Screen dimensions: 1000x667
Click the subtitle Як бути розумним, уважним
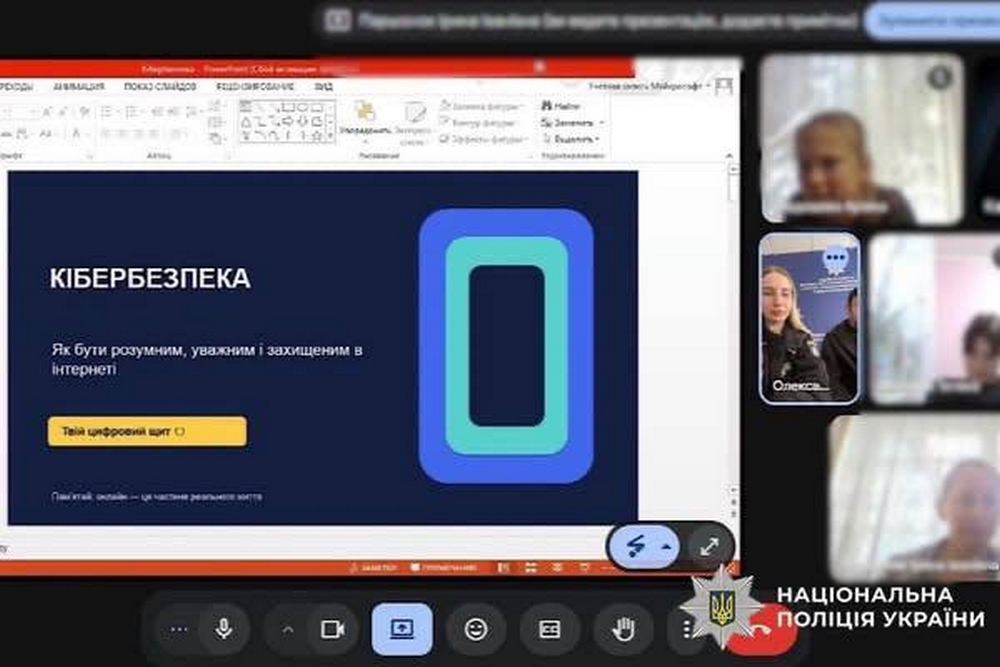click(x=207, y=359)
